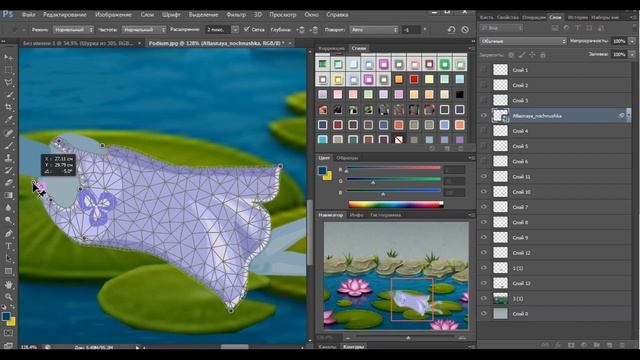Screen dimensions: 640x360
Task: Open the Частота density dropdown
Action: (144, 29)
